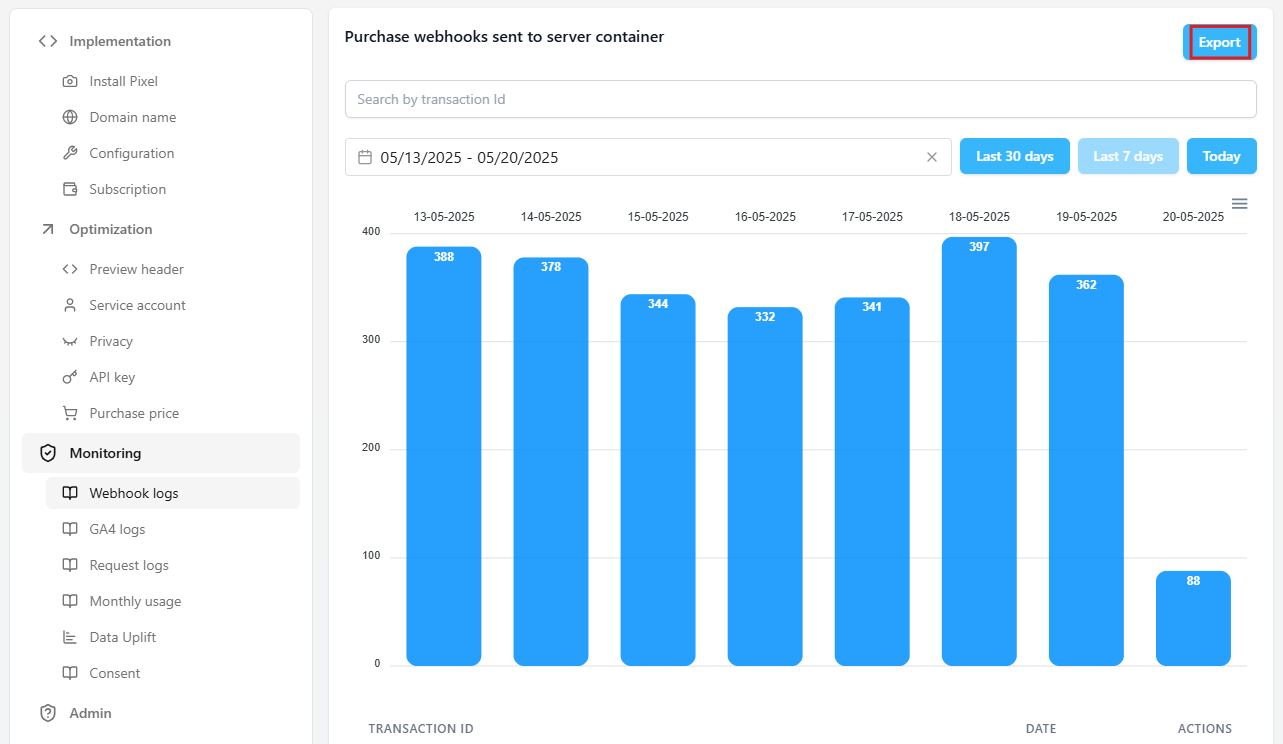Viewport: 1283px width, 744px height.
Task: Expand the Admin section
Action: click(90, 713)
